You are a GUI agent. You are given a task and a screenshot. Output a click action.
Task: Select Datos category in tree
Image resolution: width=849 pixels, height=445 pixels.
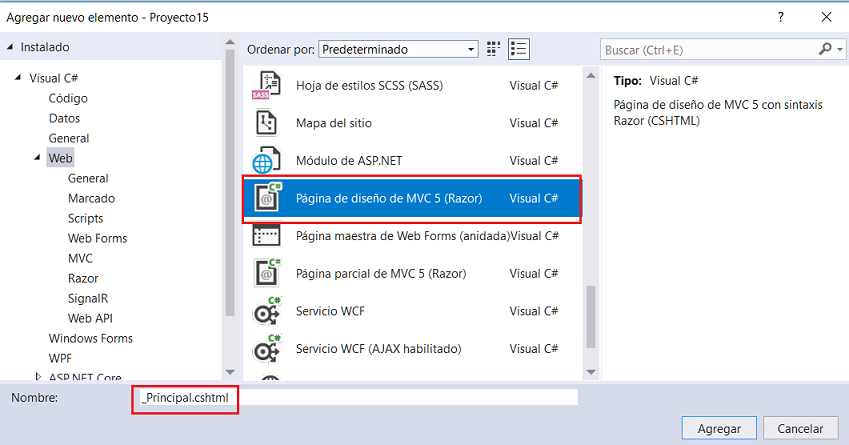(64, 118)
